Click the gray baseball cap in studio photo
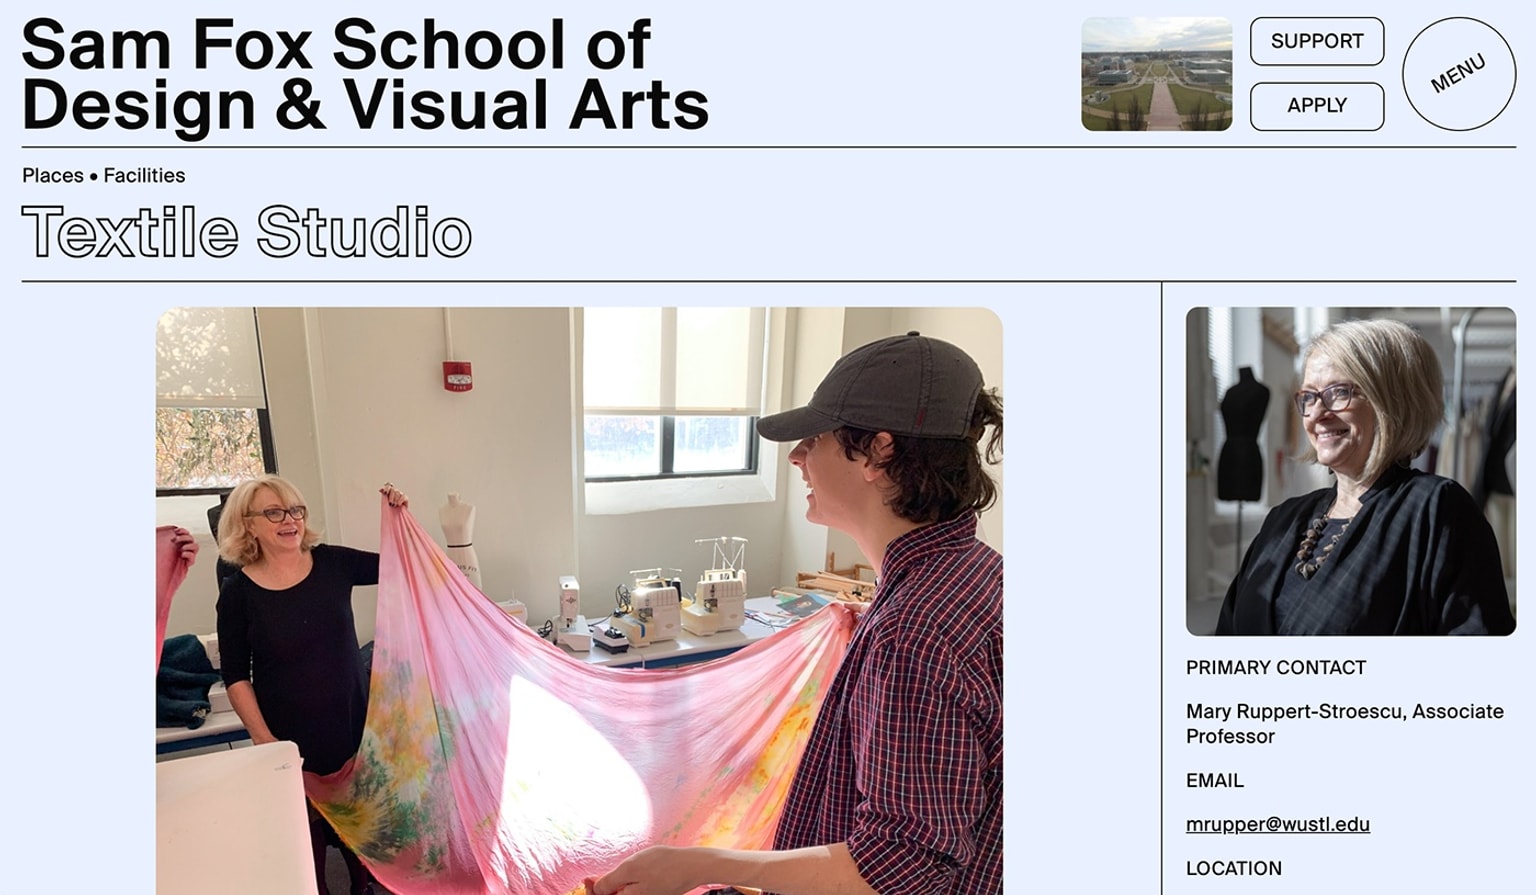 870,388
